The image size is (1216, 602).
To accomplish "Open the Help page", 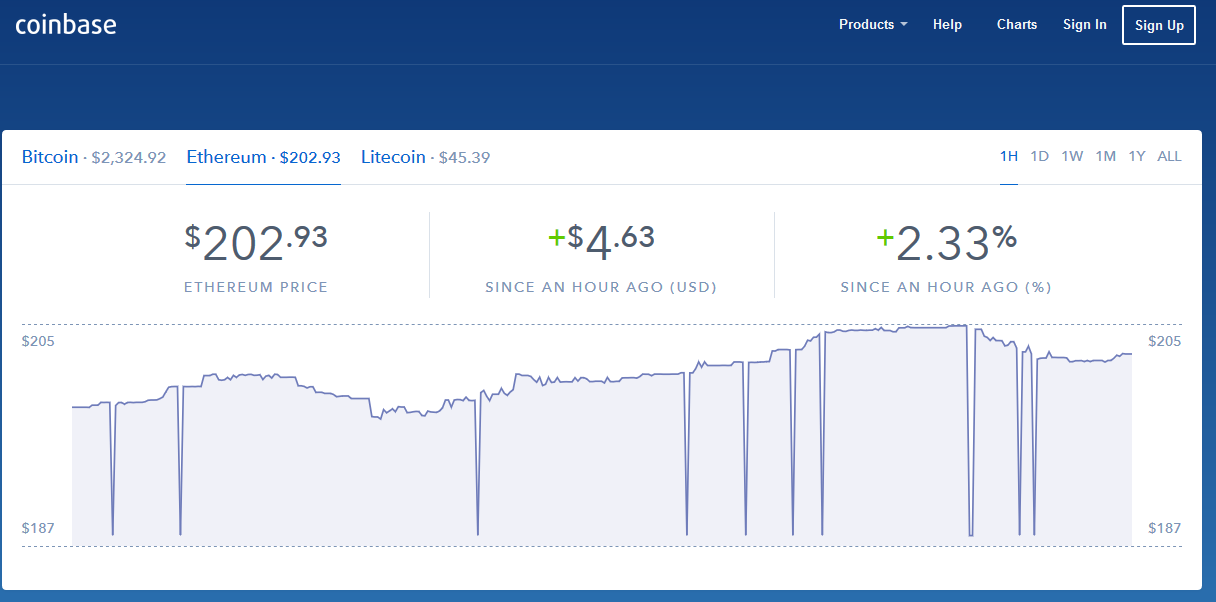I will pos(947,25).
